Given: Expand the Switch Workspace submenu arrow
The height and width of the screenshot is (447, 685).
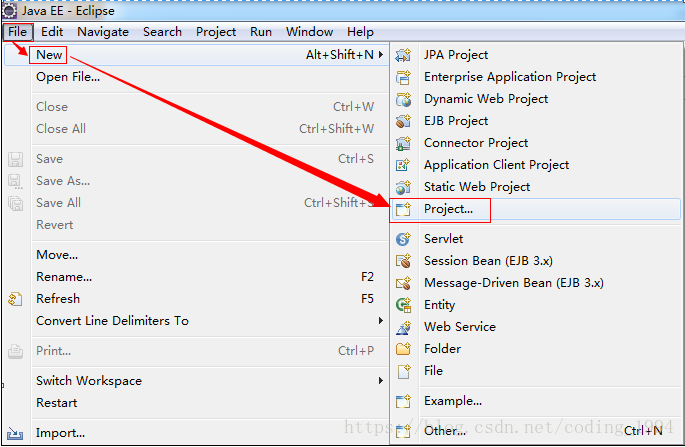Looking at the screenshot, I should [381, 381].
